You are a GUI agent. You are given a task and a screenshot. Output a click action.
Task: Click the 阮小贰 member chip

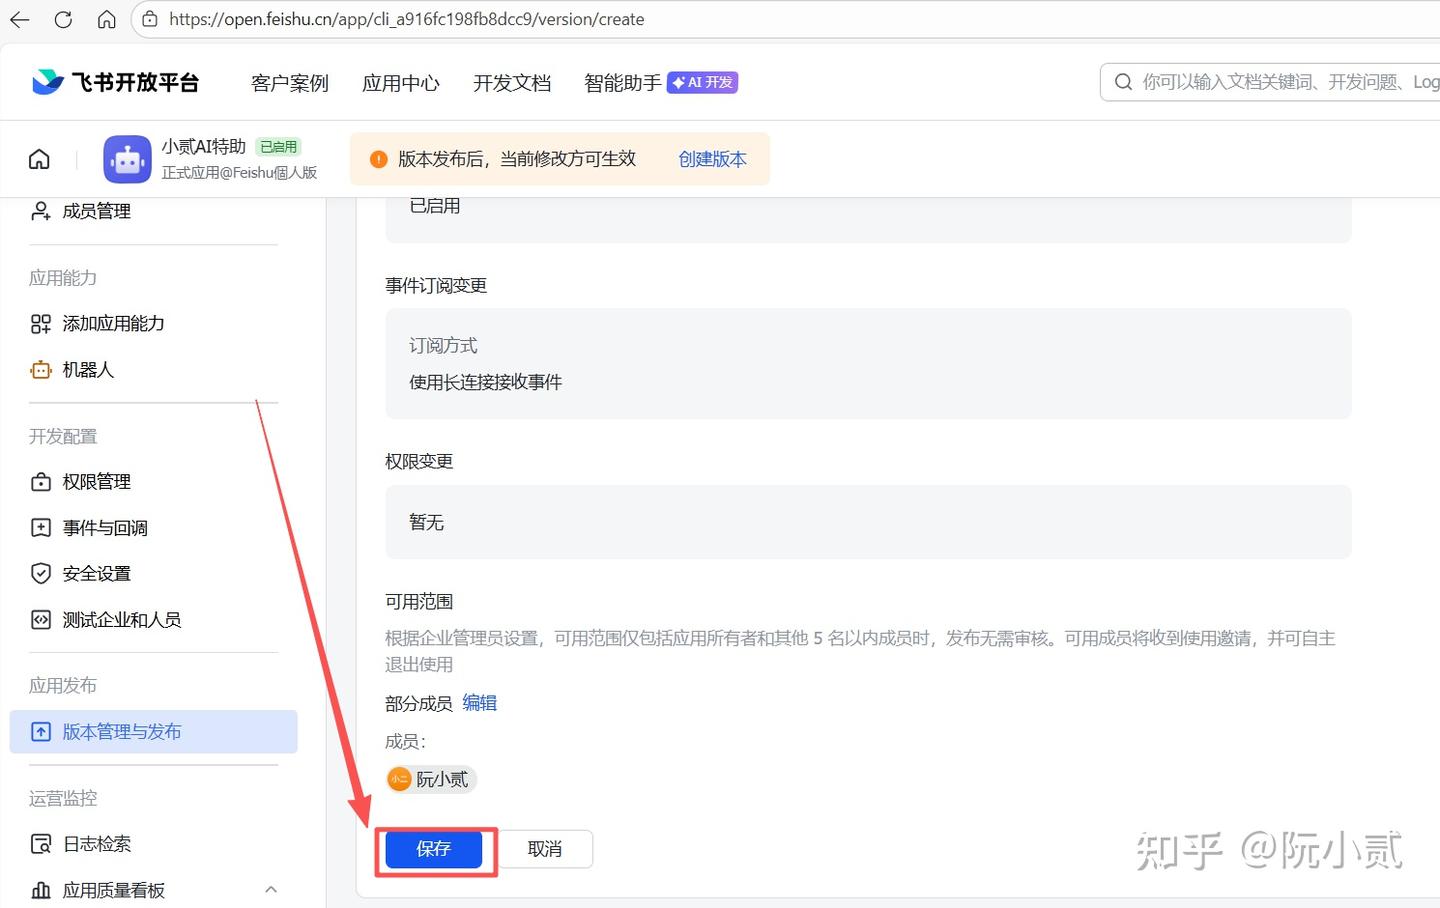(x=432, y=779)
